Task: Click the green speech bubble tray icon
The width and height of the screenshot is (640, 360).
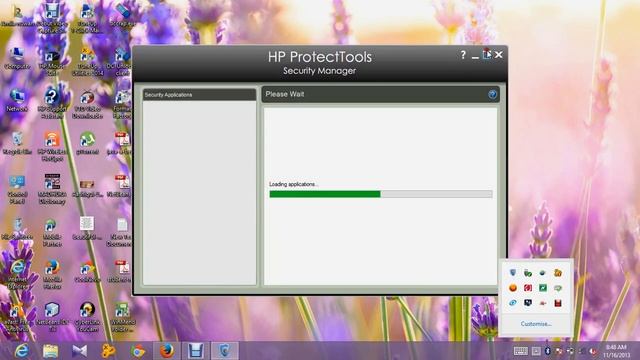Action: click(558, 288)
